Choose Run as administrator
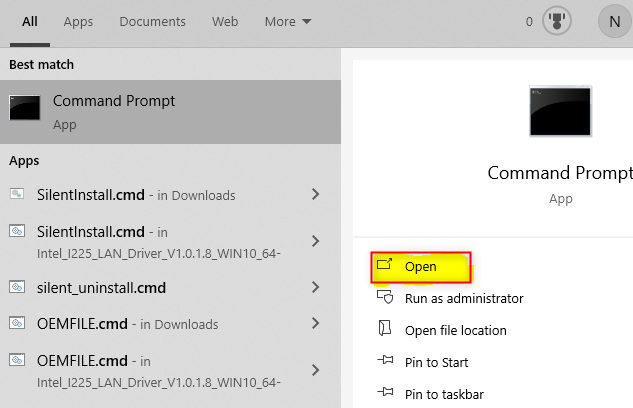This screenshot has height=408, width=633. pos(464,299)
